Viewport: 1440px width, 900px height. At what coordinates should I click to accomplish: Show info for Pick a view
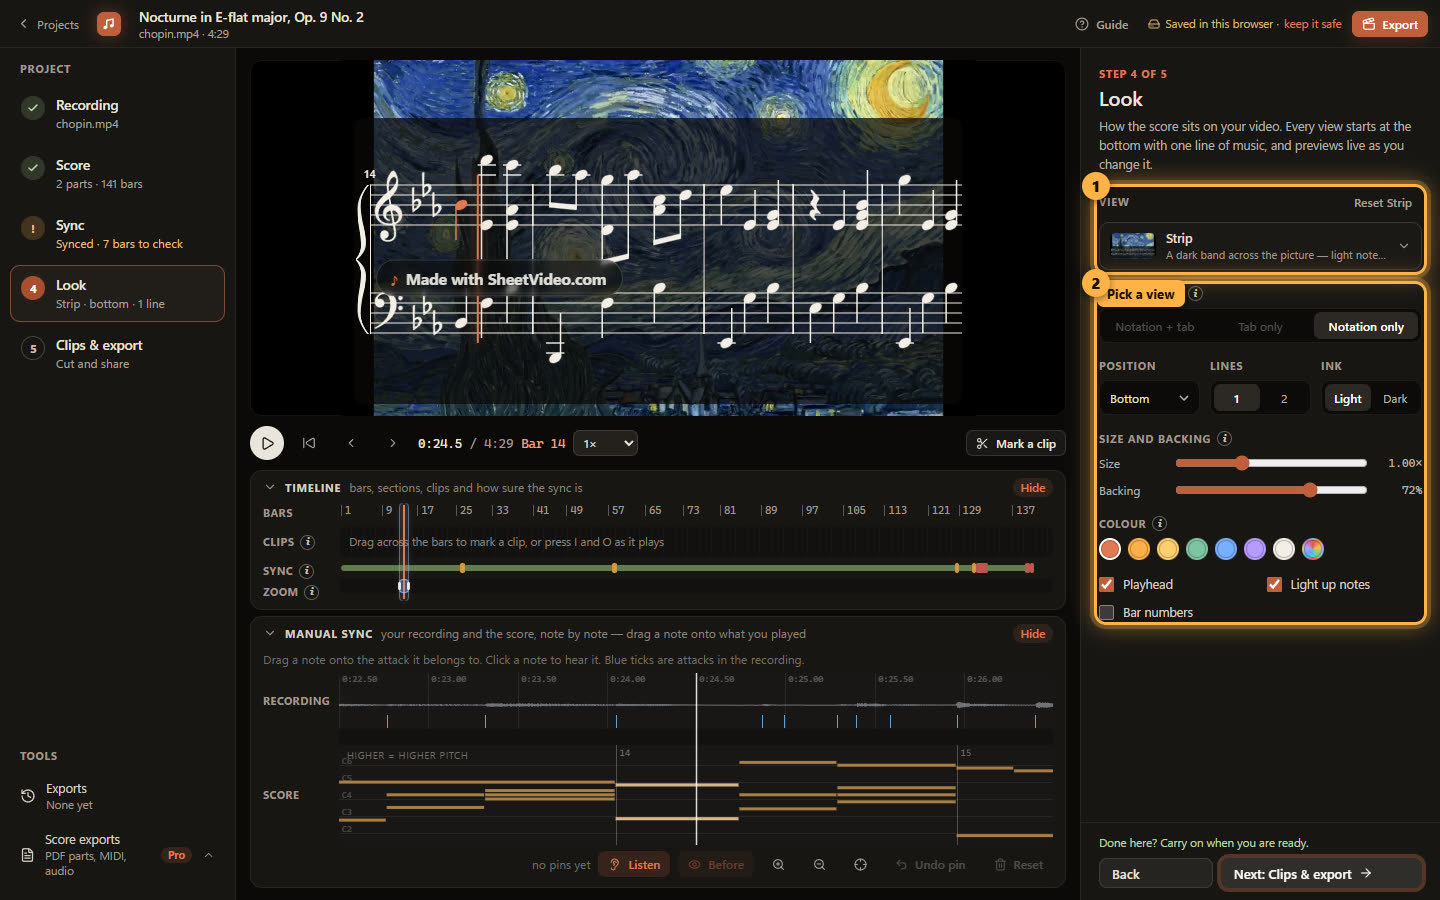click(1196, 294)
